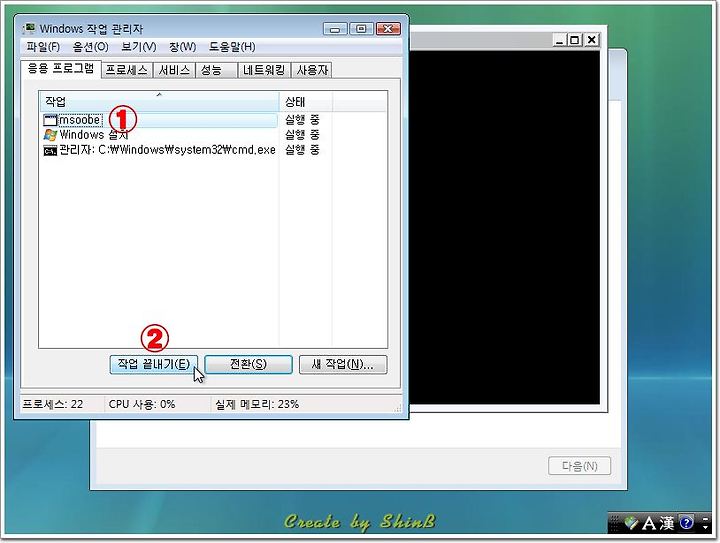Click 프로세스: 22 in the status bar
This screenshot has height=543, width=720.
(53, 404)
